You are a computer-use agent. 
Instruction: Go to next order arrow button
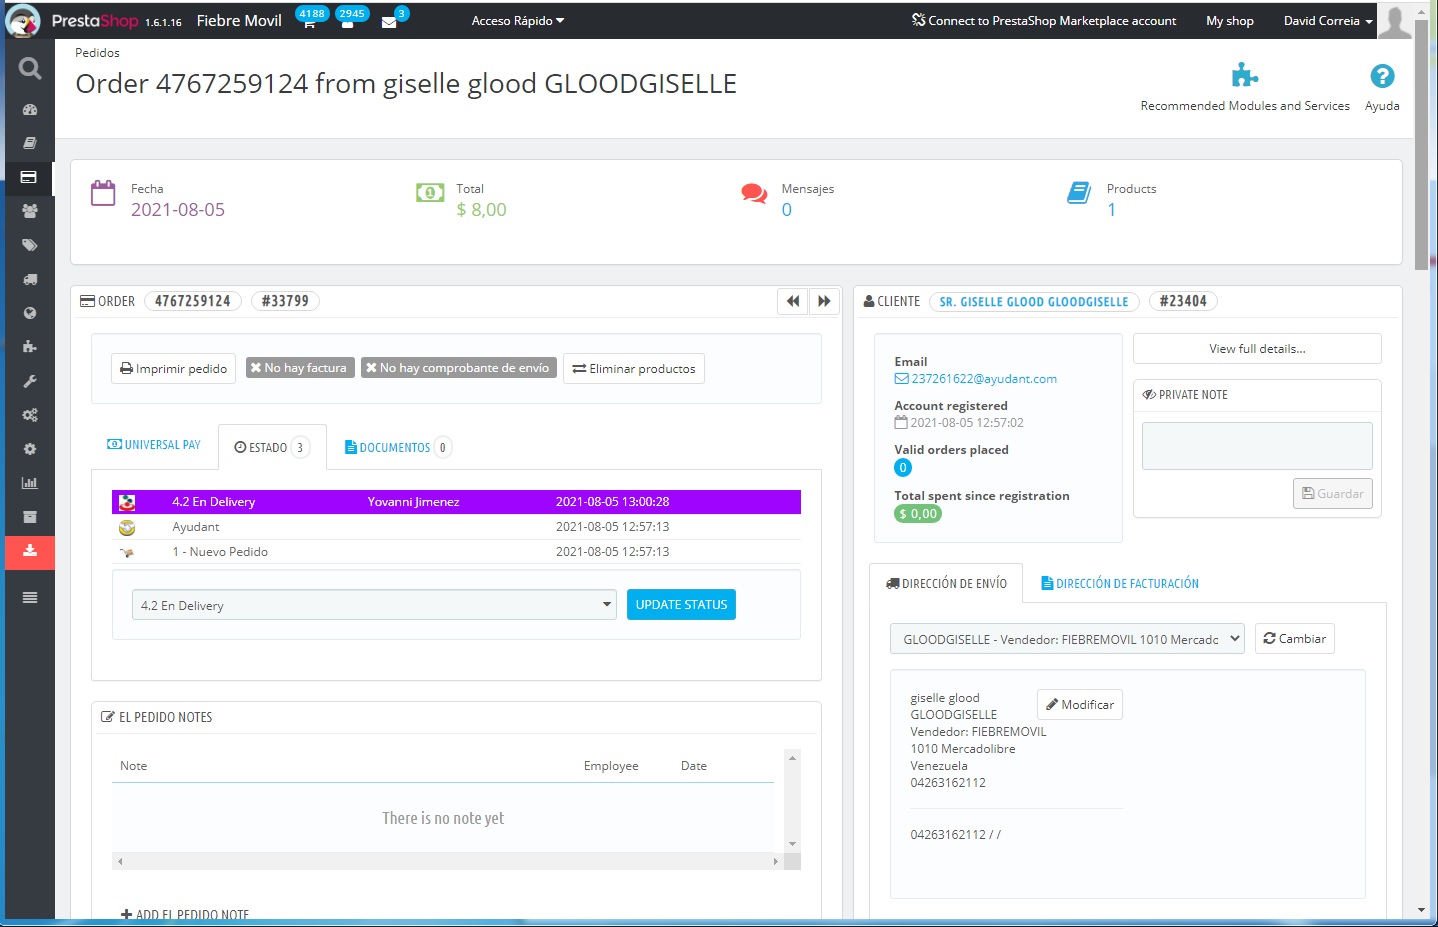[824, 301]
